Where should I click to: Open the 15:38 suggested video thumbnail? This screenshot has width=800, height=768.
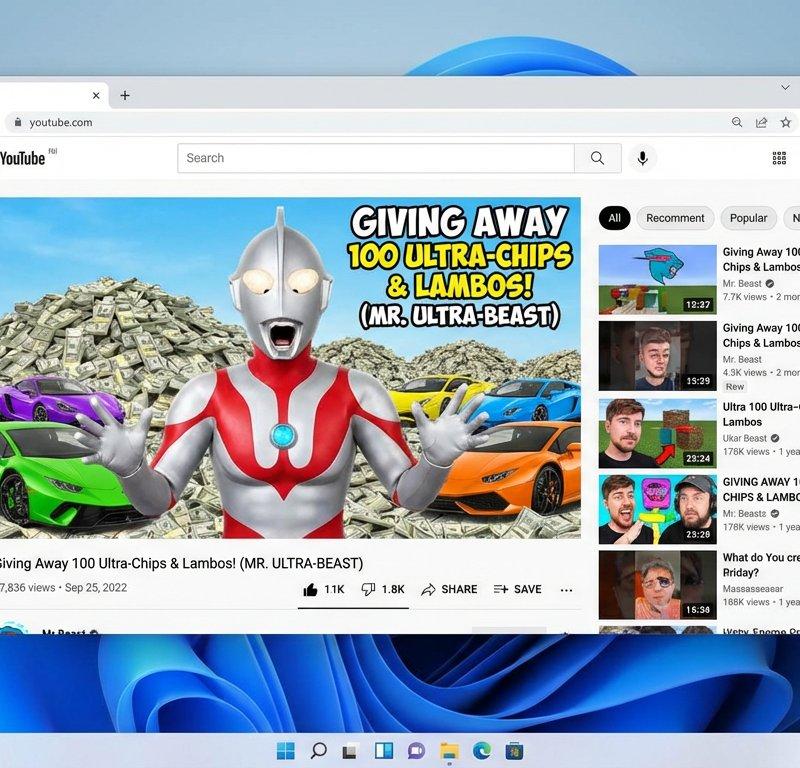657,585
